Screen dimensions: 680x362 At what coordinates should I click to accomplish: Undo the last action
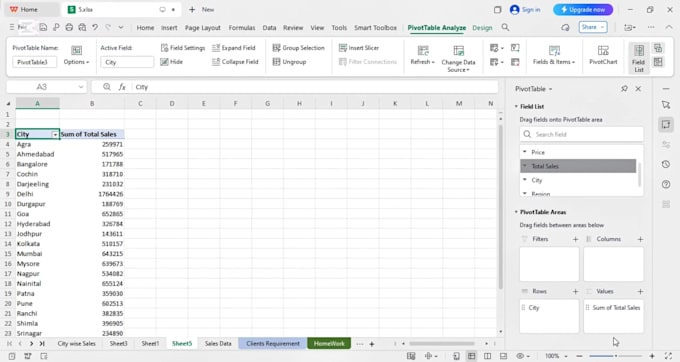pos(95,27)
